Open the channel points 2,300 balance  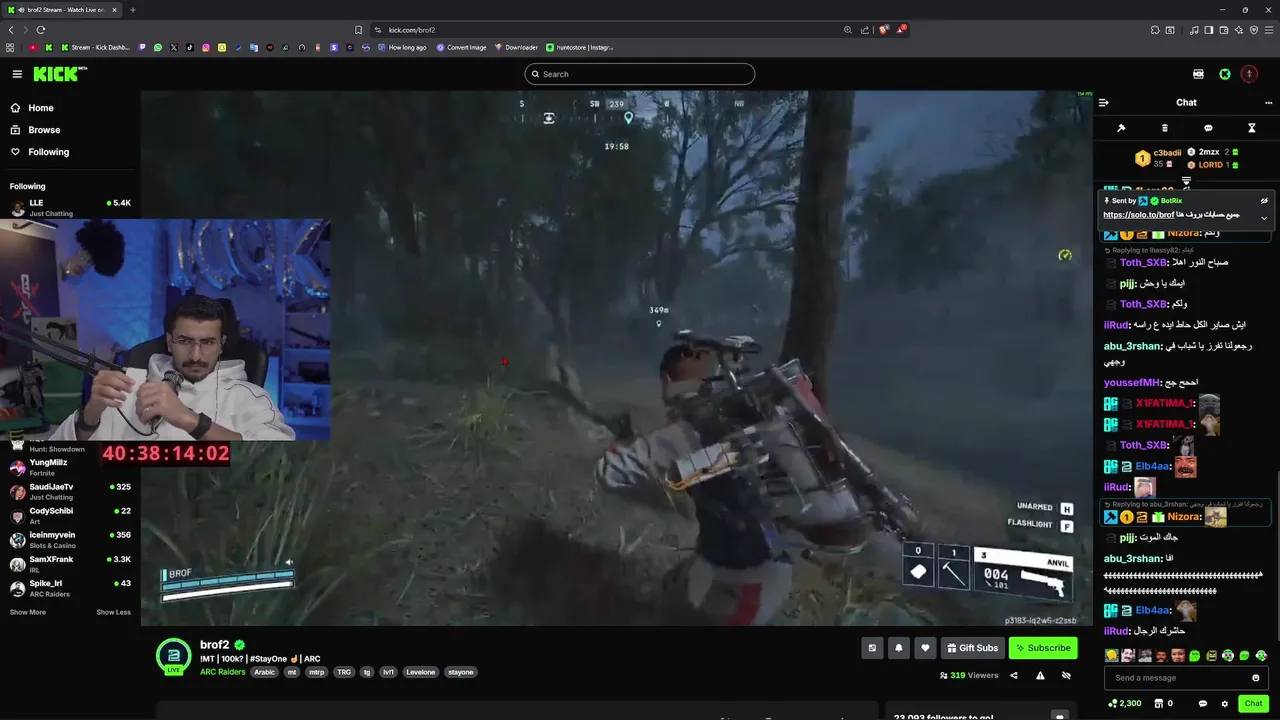click(x=1124, y=704)
